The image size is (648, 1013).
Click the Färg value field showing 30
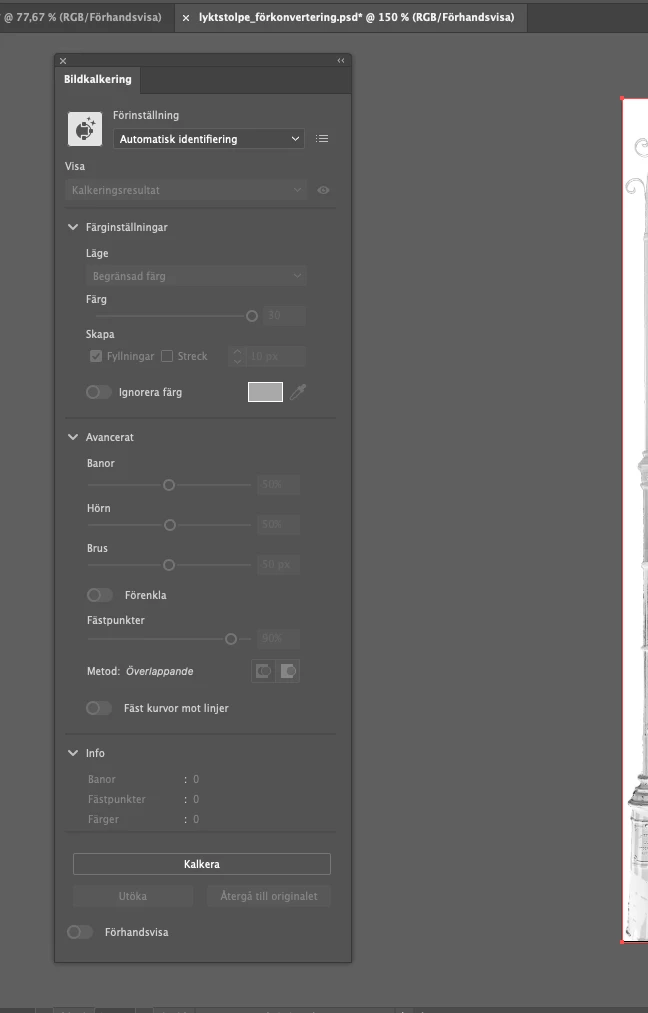tap(284, 315)
